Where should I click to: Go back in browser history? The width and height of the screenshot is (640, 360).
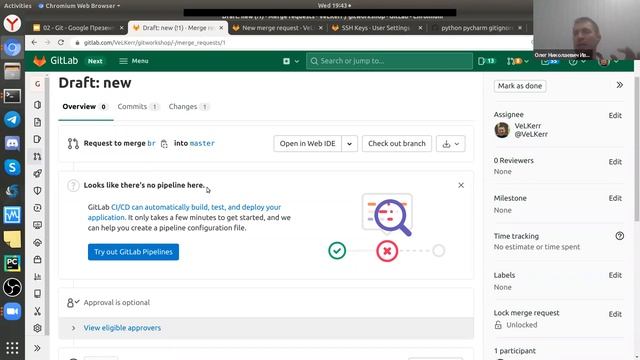coord(34,42)
